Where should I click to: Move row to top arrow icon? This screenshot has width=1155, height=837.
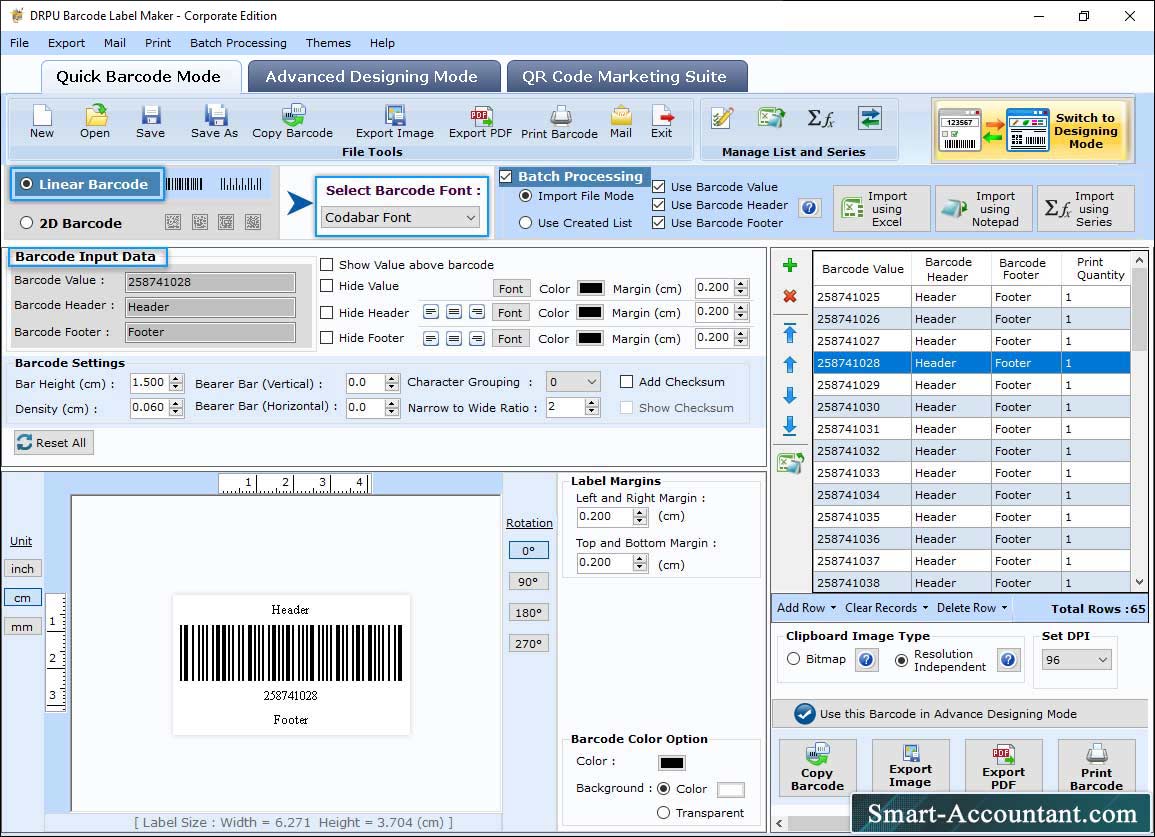point(790,333)
